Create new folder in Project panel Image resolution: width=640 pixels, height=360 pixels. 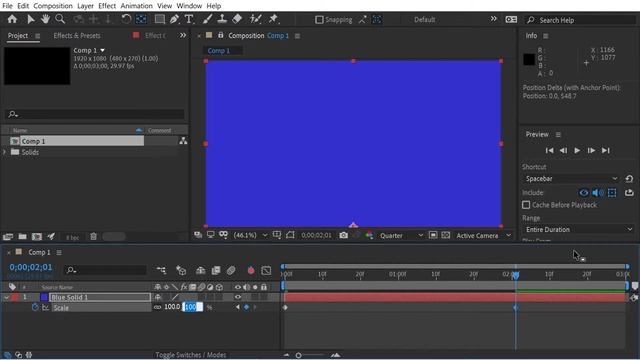22,236
